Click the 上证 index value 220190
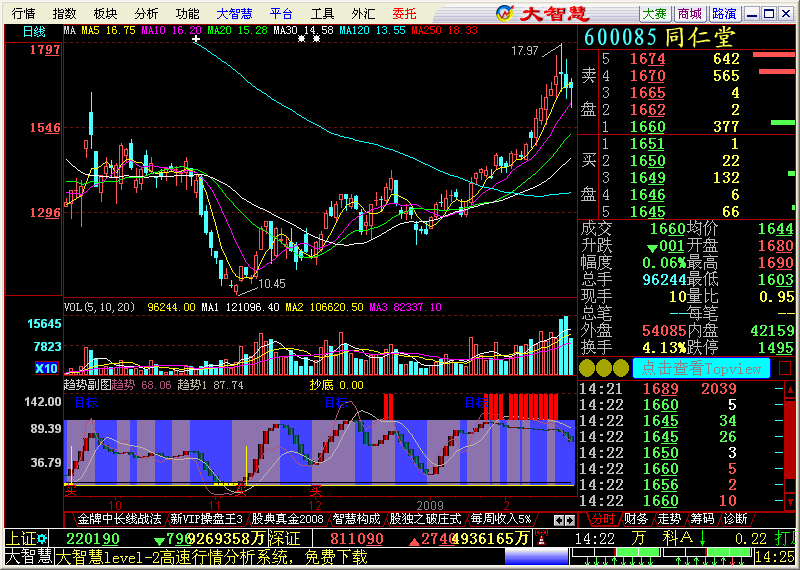This screenshot has height=570, width=800. [x=93, y=538]
